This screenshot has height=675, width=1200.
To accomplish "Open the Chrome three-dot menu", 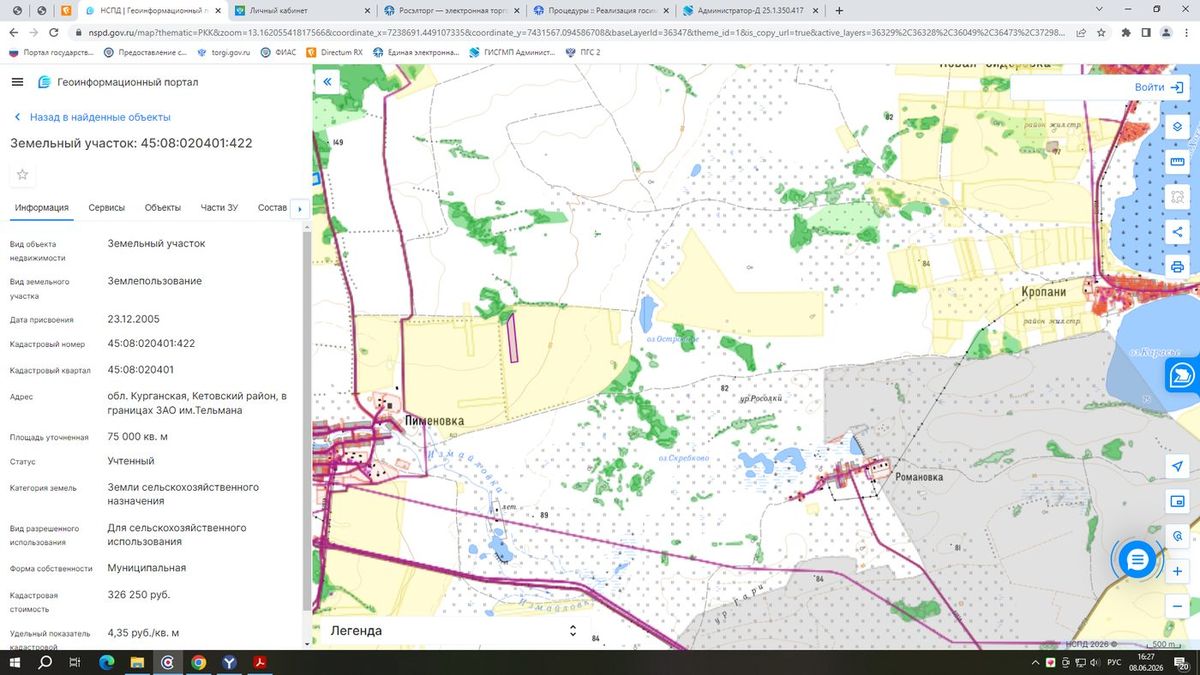I will (1186, 32).
